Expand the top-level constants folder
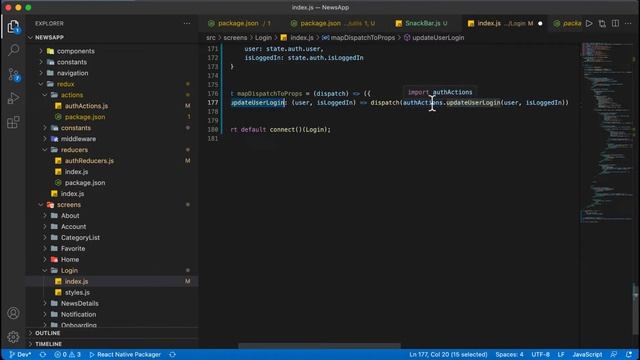The width and height of the screenshot is (640, 360). point(71,62)
